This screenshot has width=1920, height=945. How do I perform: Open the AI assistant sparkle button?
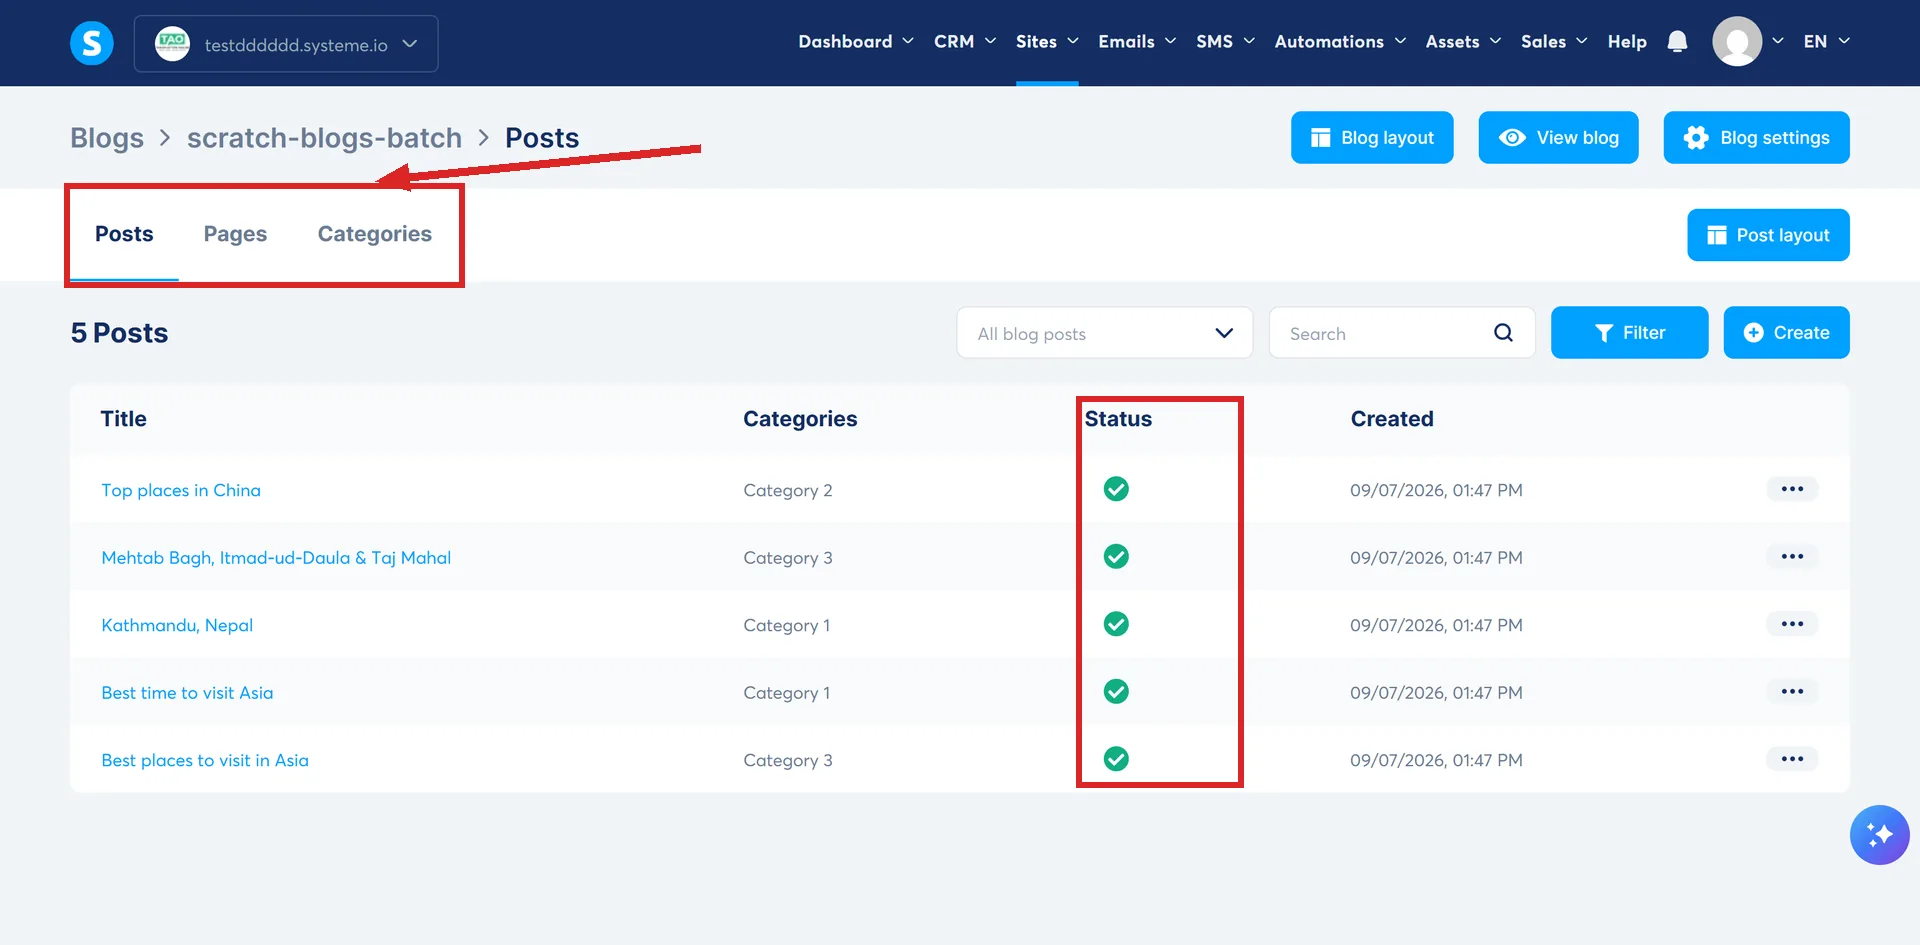click(x=1879, y=834)
